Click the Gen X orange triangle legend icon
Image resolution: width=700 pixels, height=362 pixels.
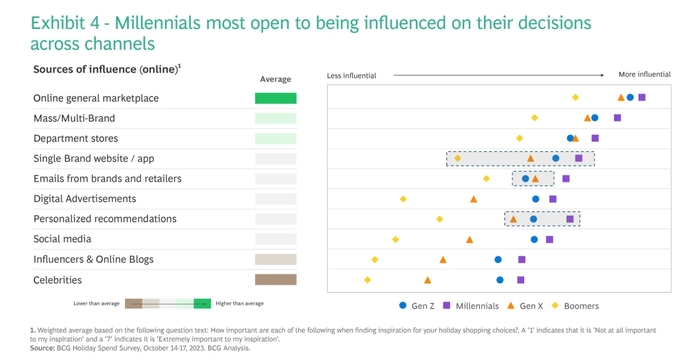coord(511,305)
